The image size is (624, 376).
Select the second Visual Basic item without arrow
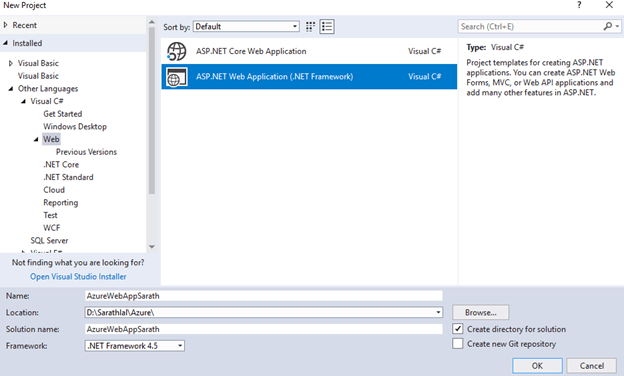pos(38,76)
